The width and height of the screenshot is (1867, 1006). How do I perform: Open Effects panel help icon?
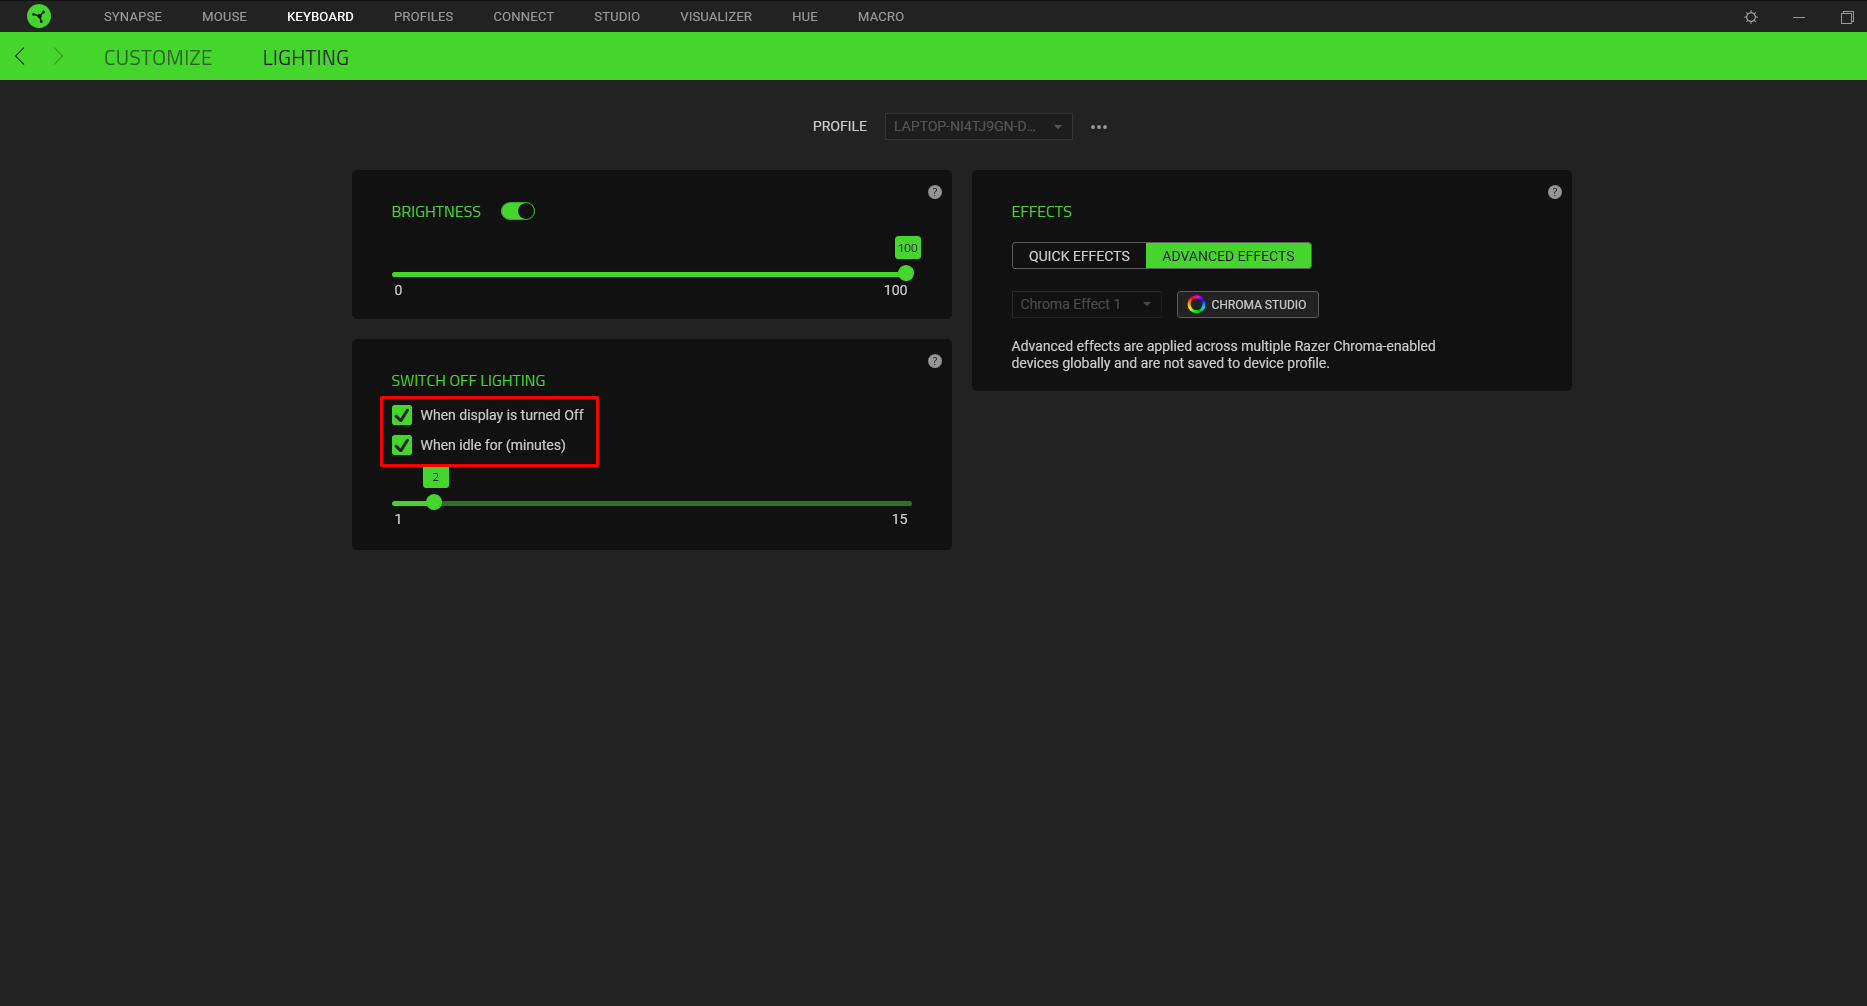click(x=1555, y=192)
